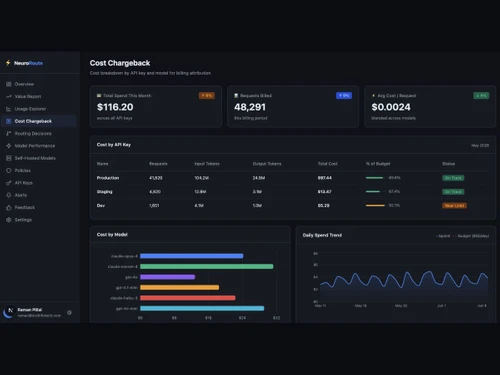Click the Total Spend card icon
Screen dimensions: 500x375
pos(99,96)
